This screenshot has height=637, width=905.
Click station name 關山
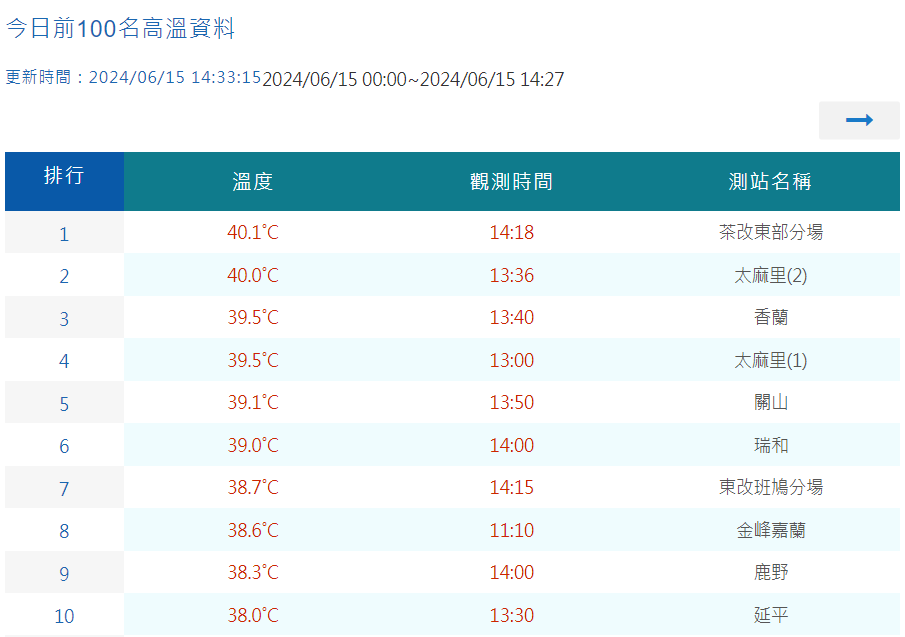pos(771,402)
